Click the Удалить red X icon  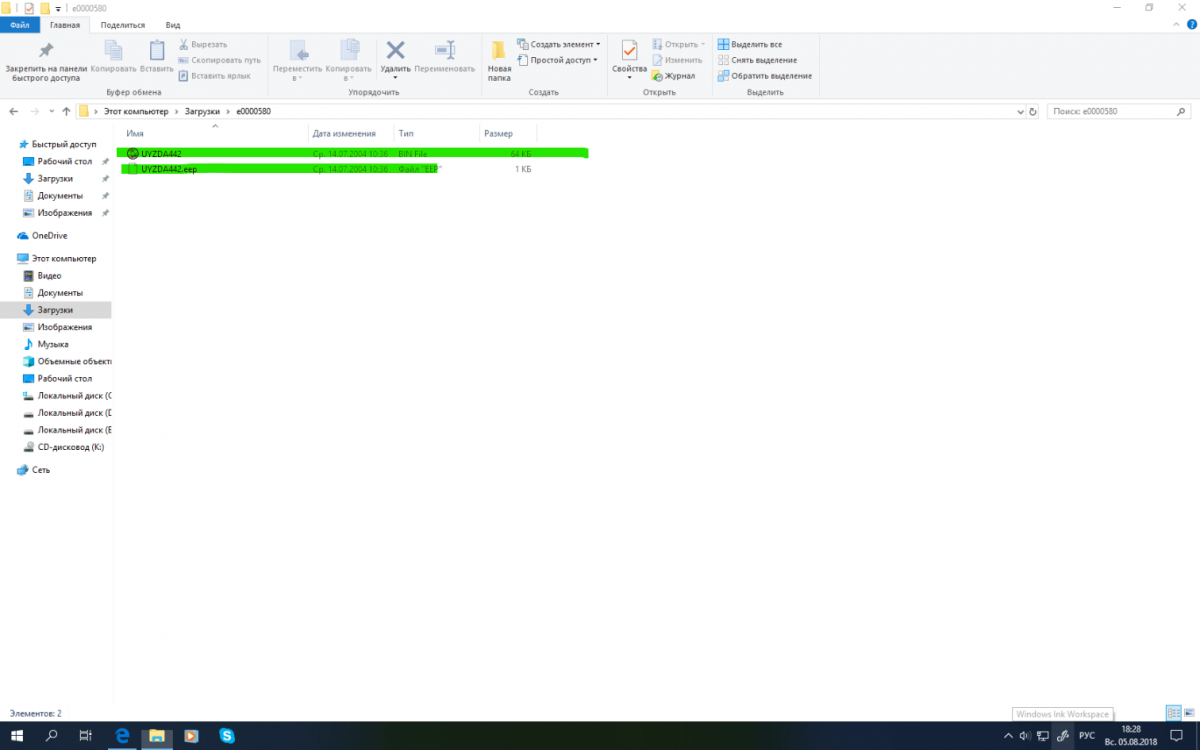click(x=396, y=50)
